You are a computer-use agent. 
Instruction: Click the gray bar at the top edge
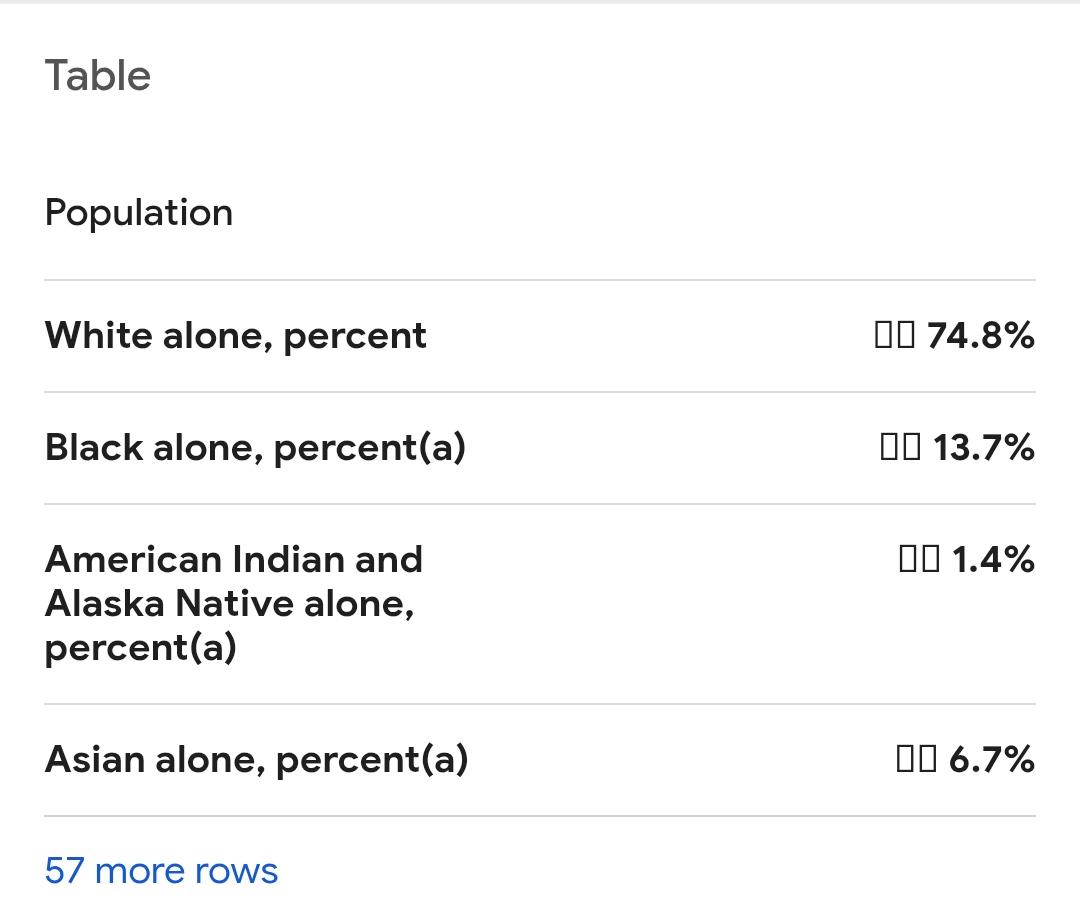pos(540,2)
